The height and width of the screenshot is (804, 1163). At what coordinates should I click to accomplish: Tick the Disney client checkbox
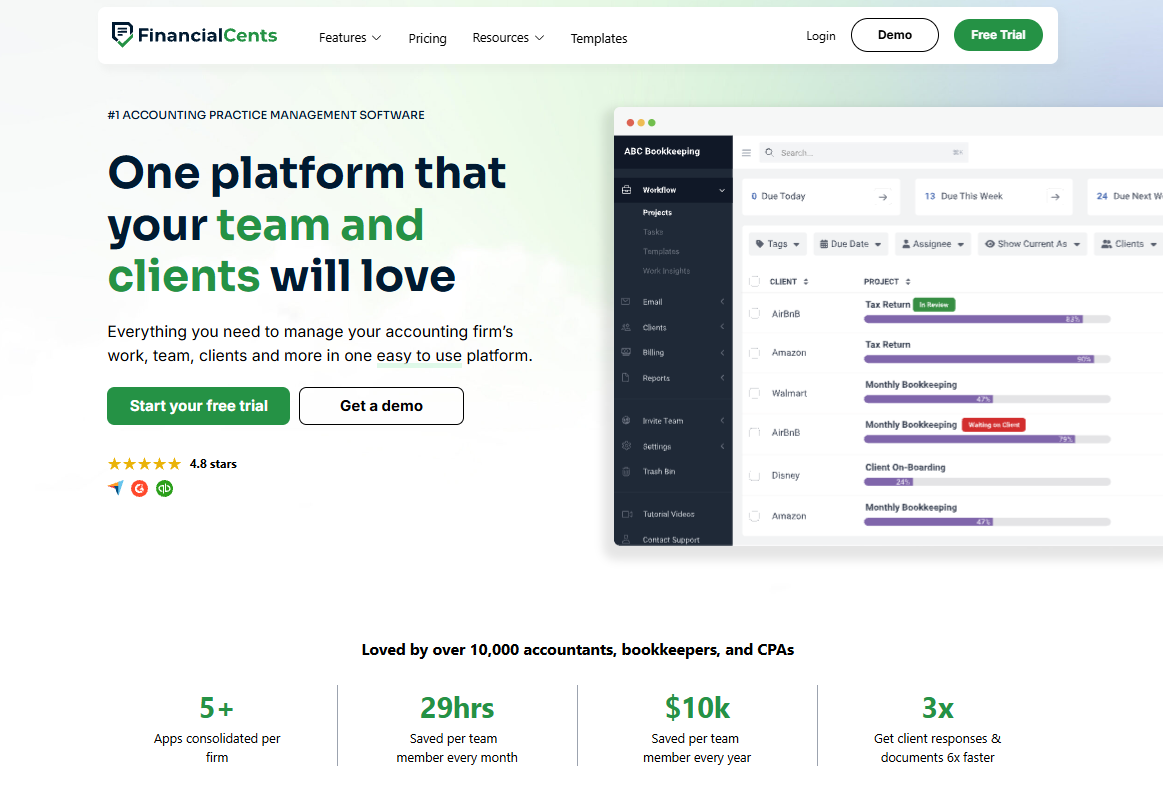[754, 476]
